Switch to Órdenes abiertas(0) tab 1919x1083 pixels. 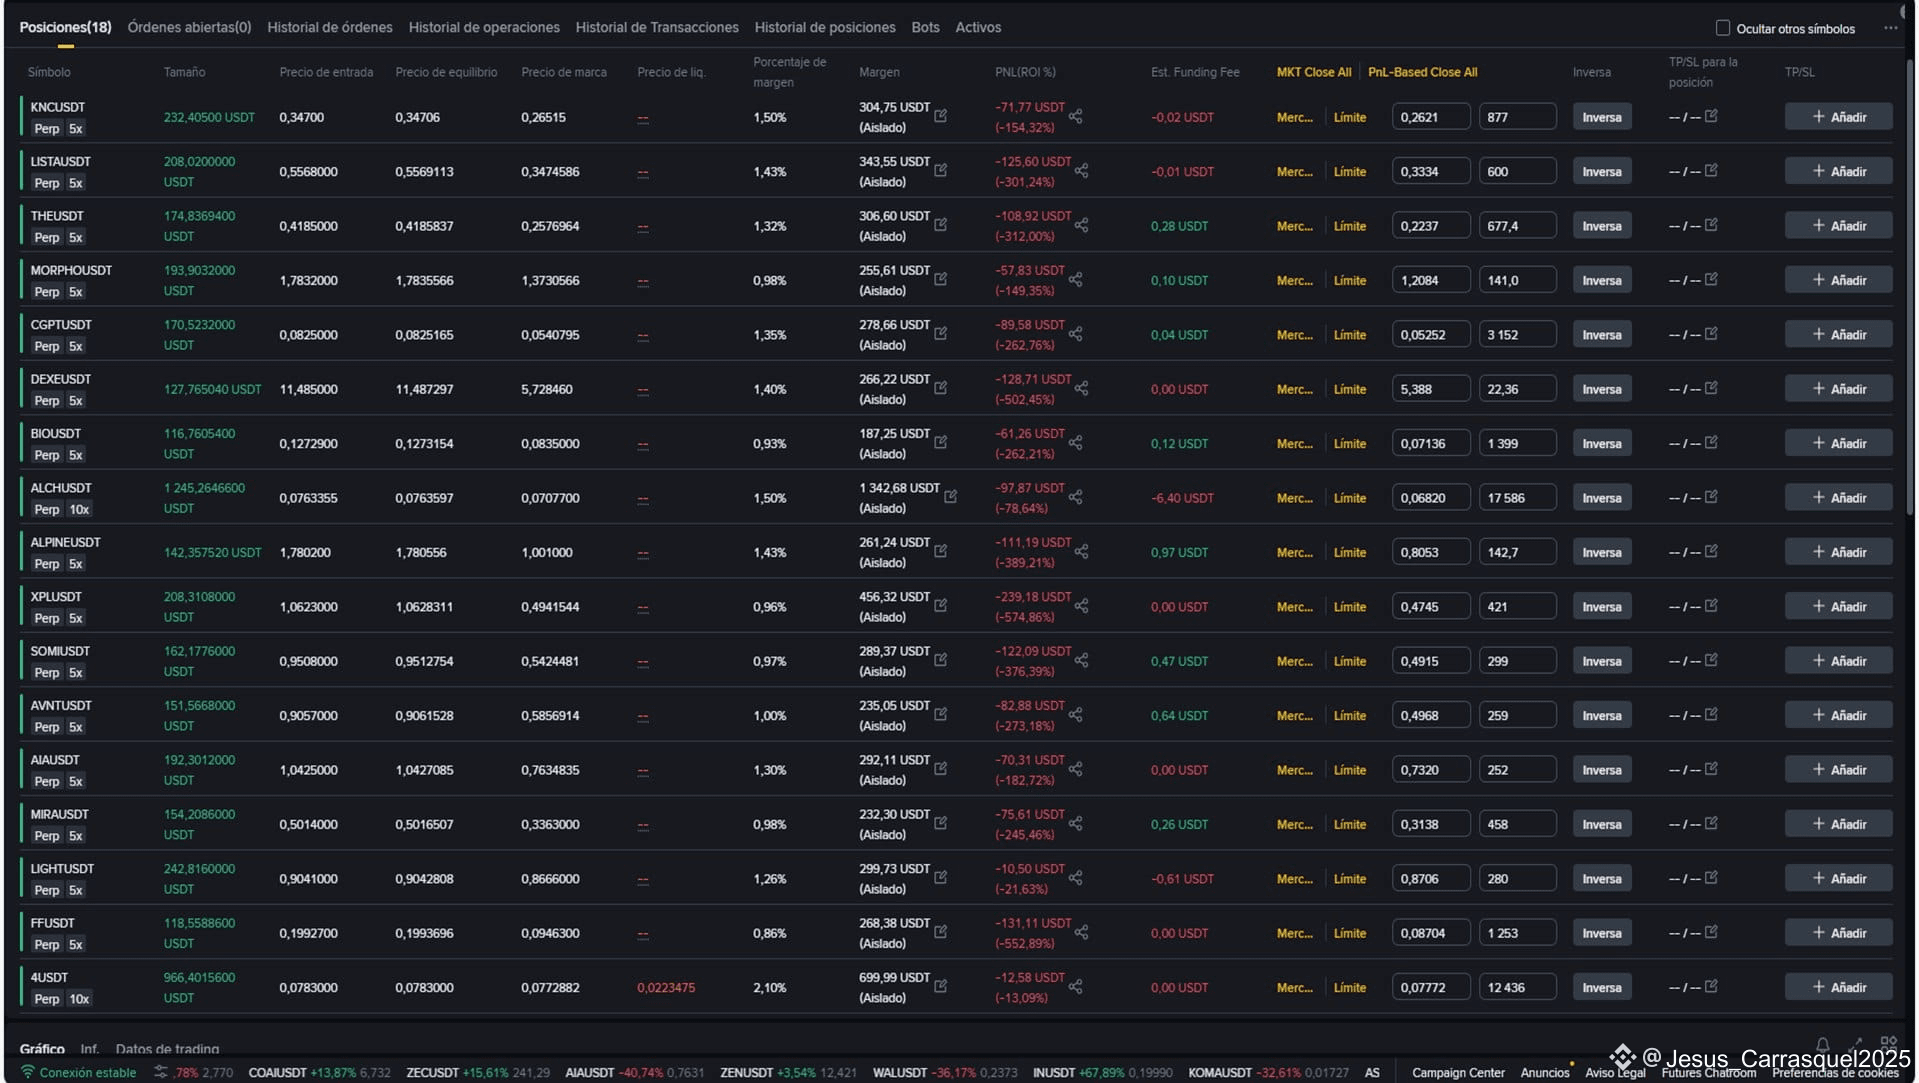coord(189,27)
